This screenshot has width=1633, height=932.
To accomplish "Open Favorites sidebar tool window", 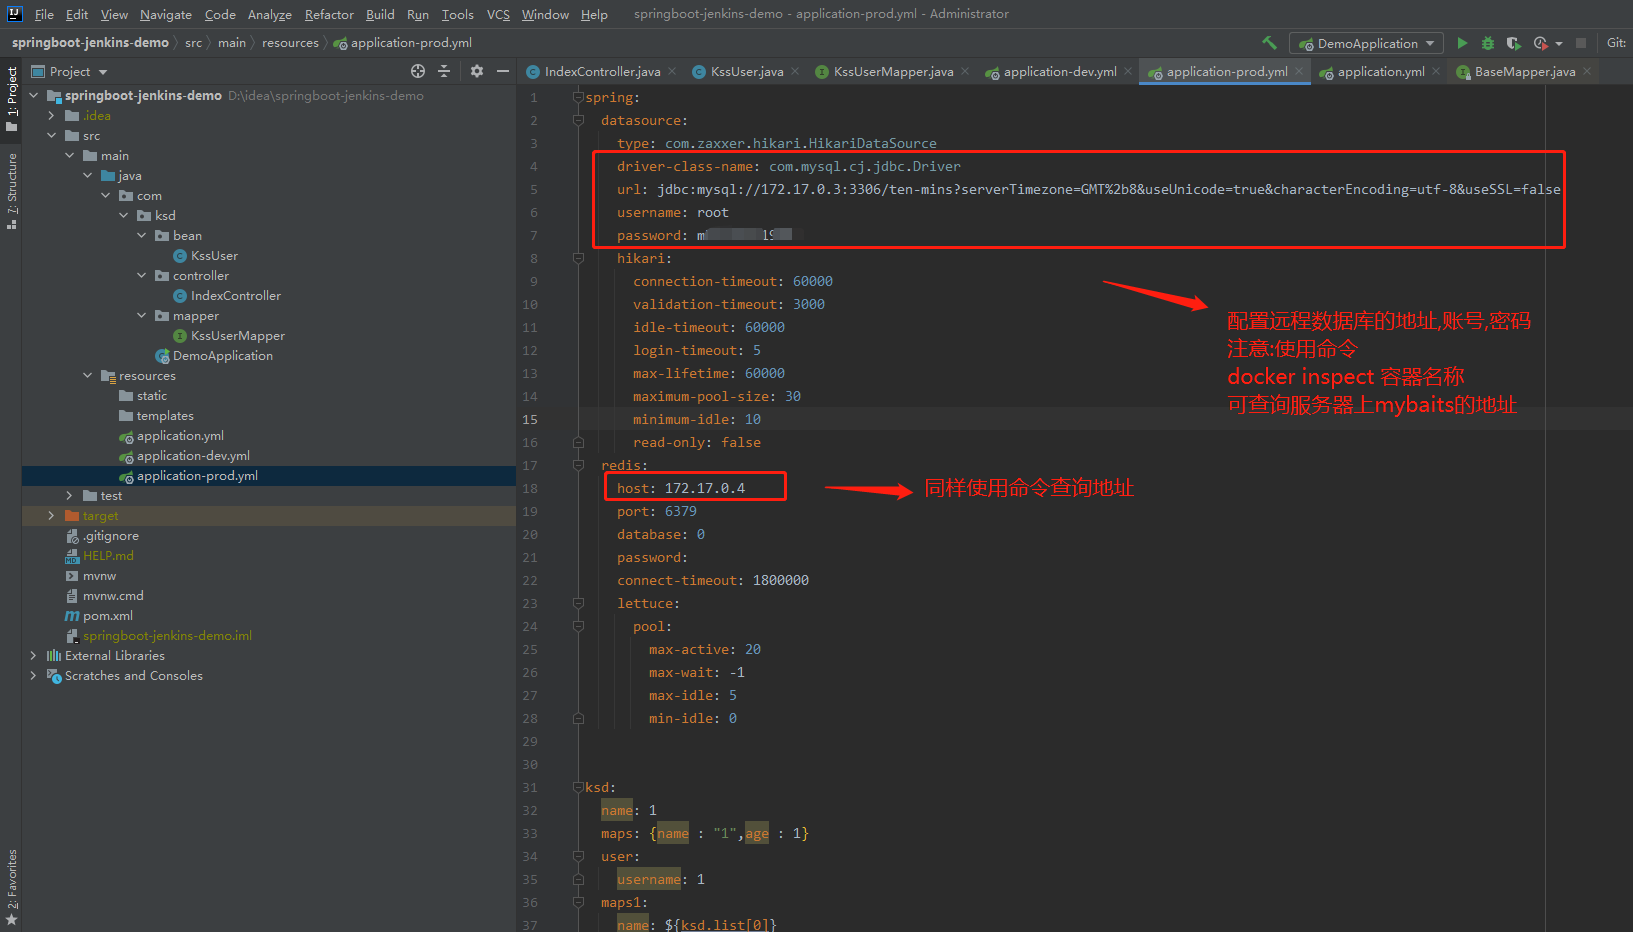I will 11,887.
